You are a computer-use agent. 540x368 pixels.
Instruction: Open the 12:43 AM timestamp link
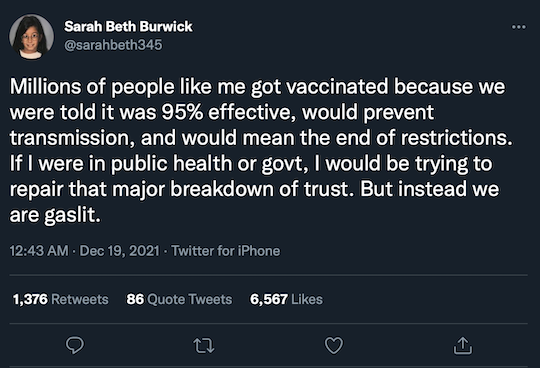pos(39,251)
